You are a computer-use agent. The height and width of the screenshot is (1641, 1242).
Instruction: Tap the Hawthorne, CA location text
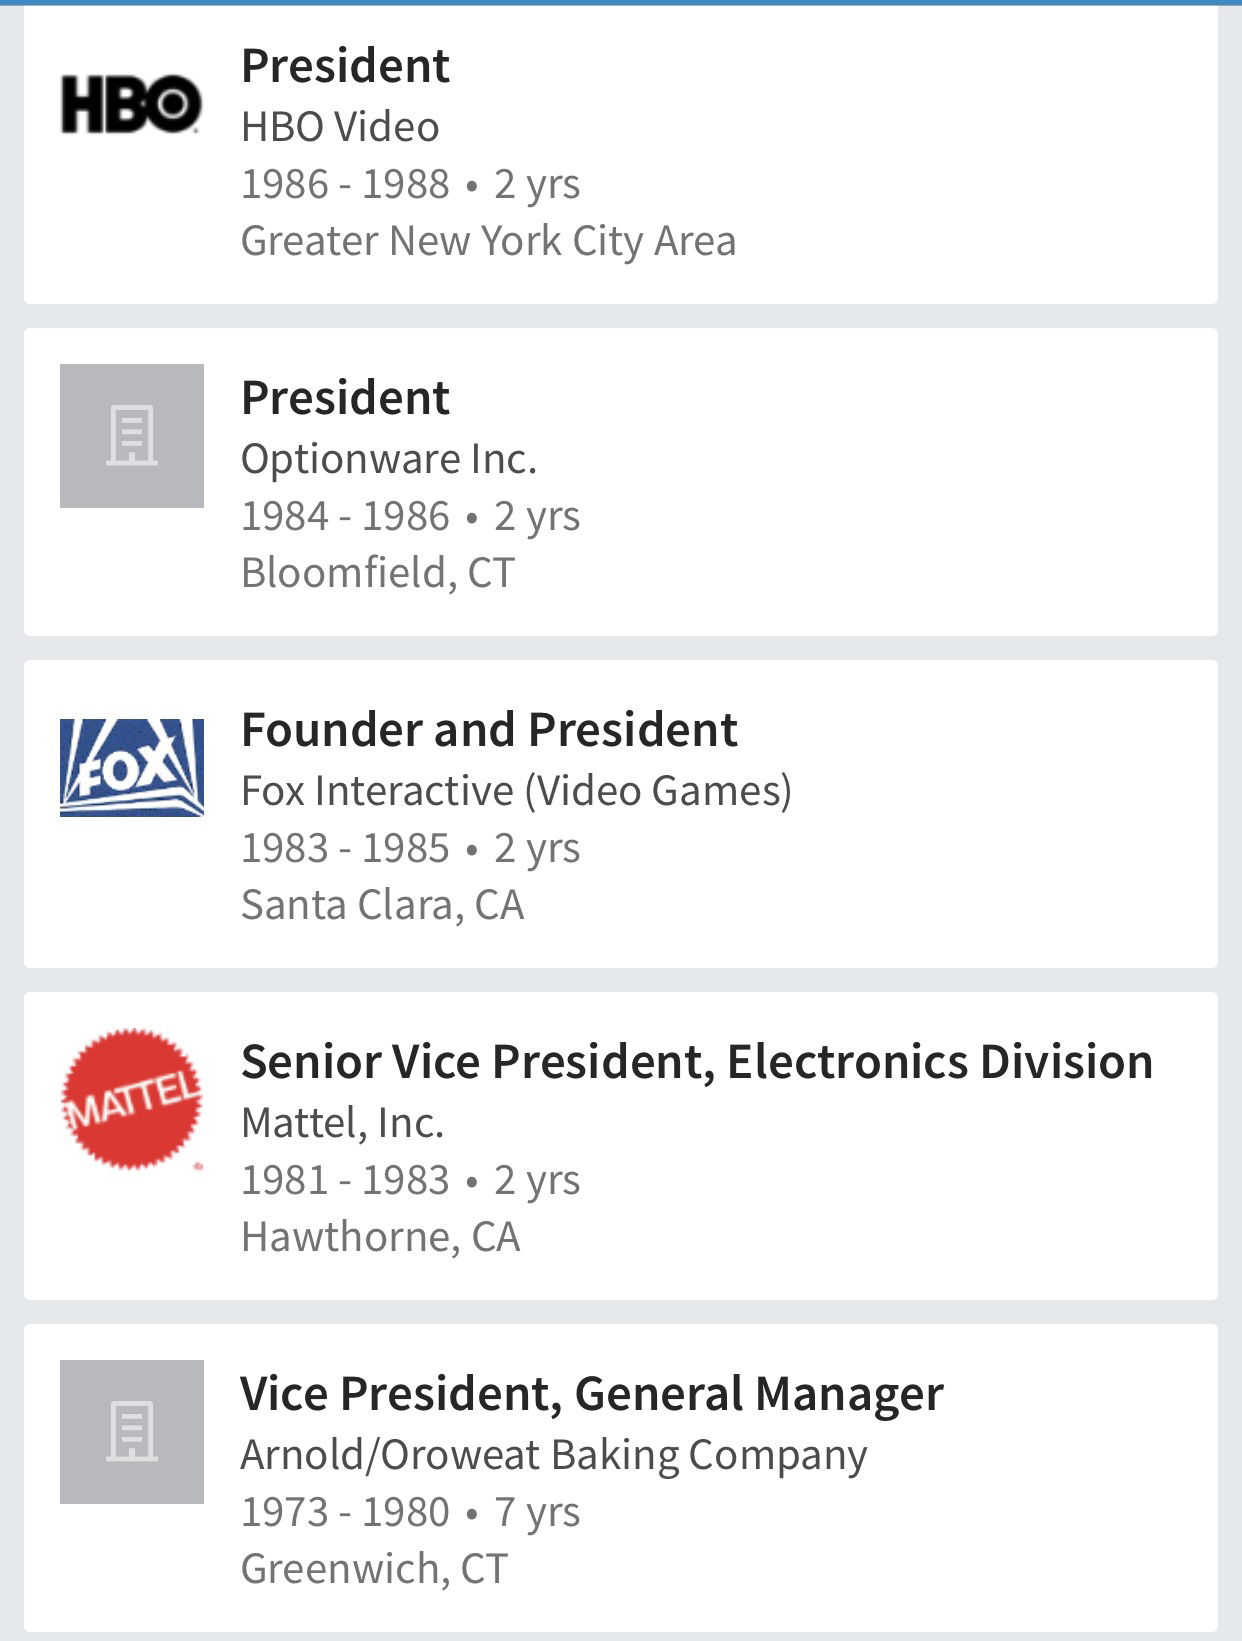click(380, 1237)
